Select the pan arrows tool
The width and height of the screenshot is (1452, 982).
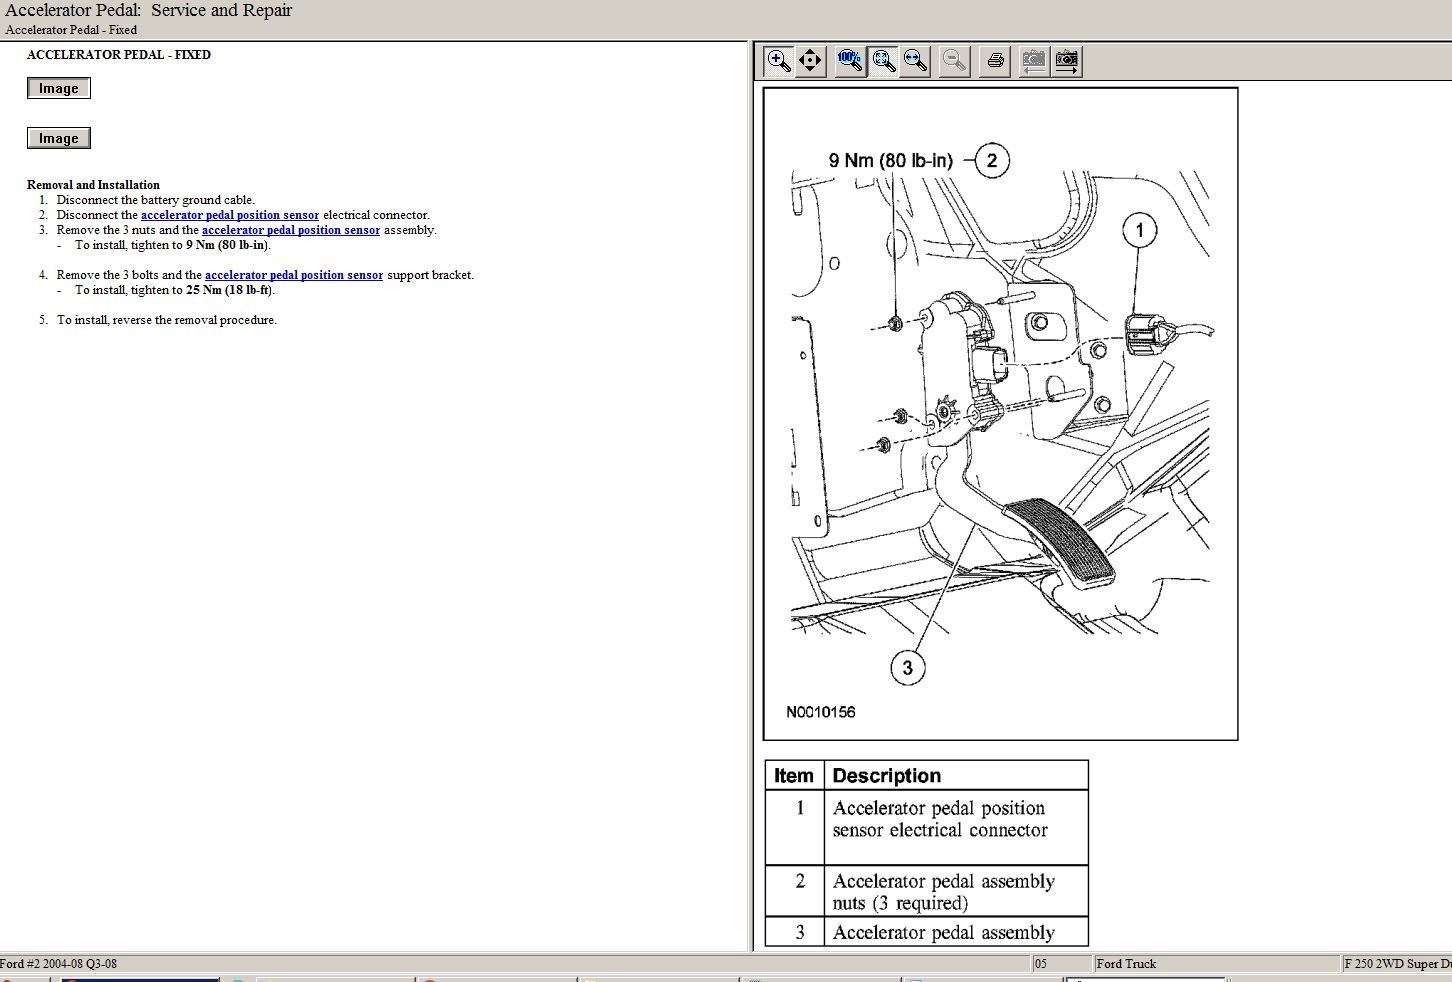(x=810, y=61)
